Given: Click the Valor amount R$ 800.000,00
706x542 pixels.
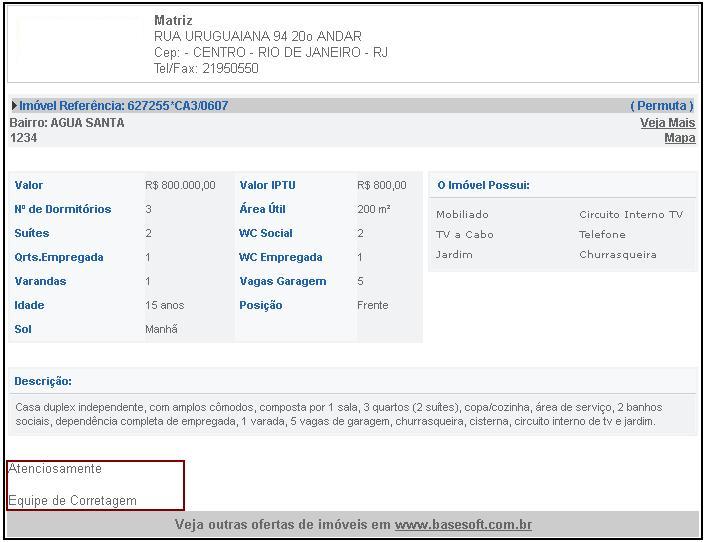Looking at the screenshot, I should pyautogui.click(x=180, y=185).
